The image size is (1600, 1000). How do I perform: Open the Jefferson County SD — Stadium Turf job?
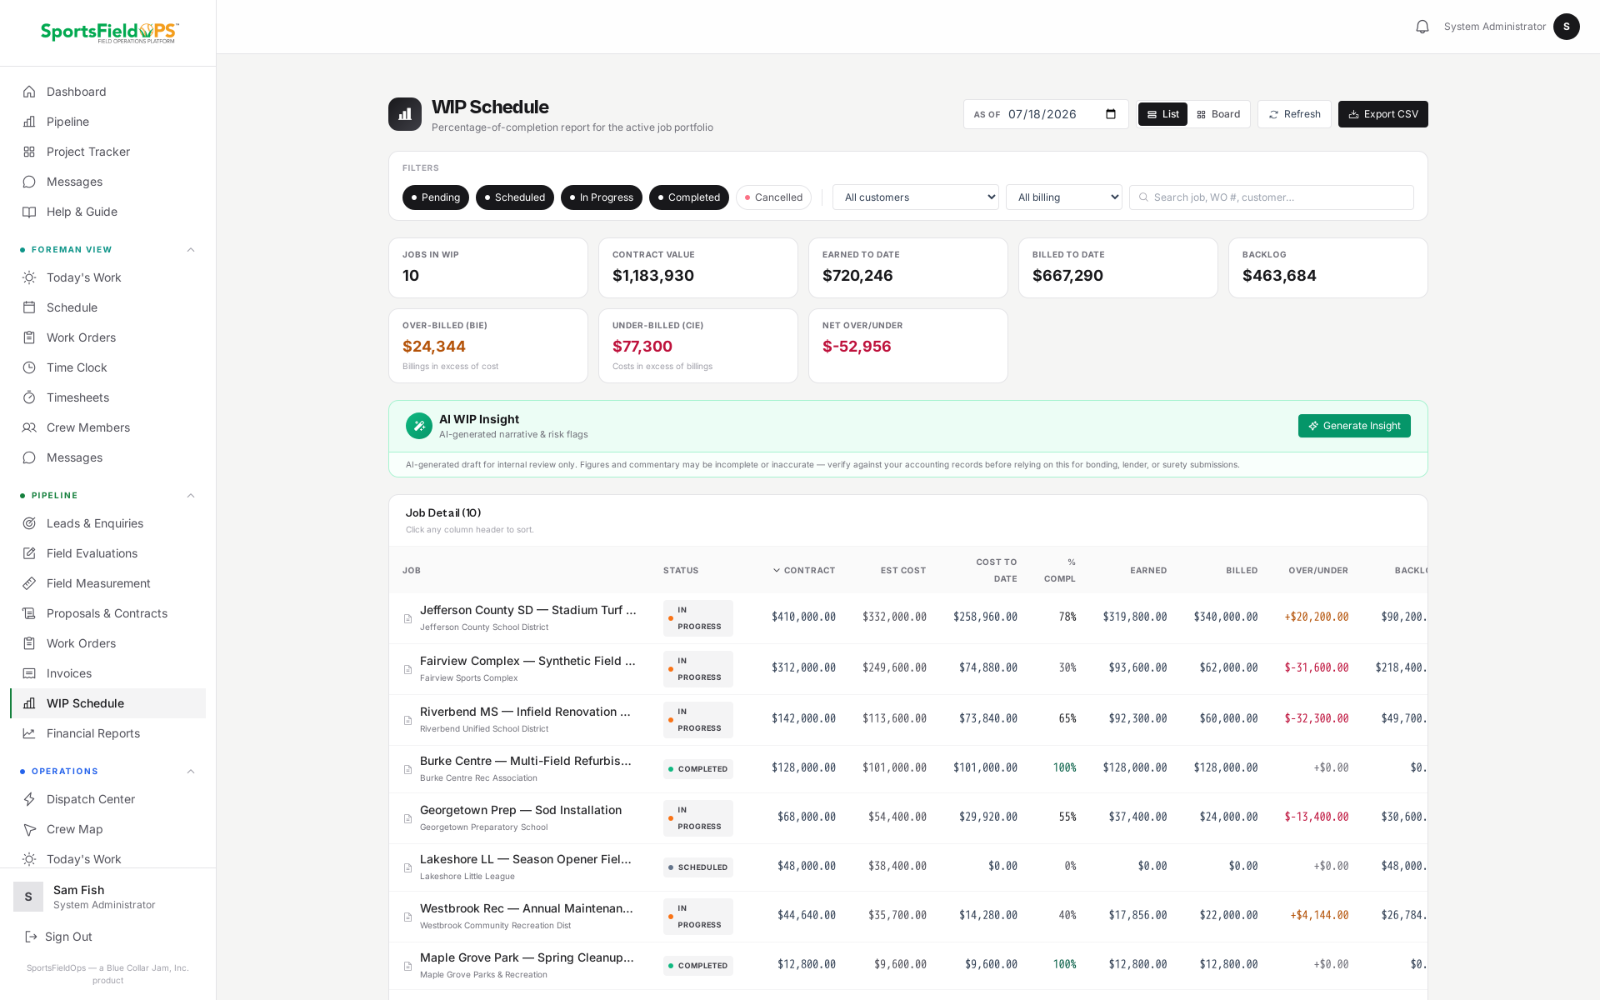[528, 610]
